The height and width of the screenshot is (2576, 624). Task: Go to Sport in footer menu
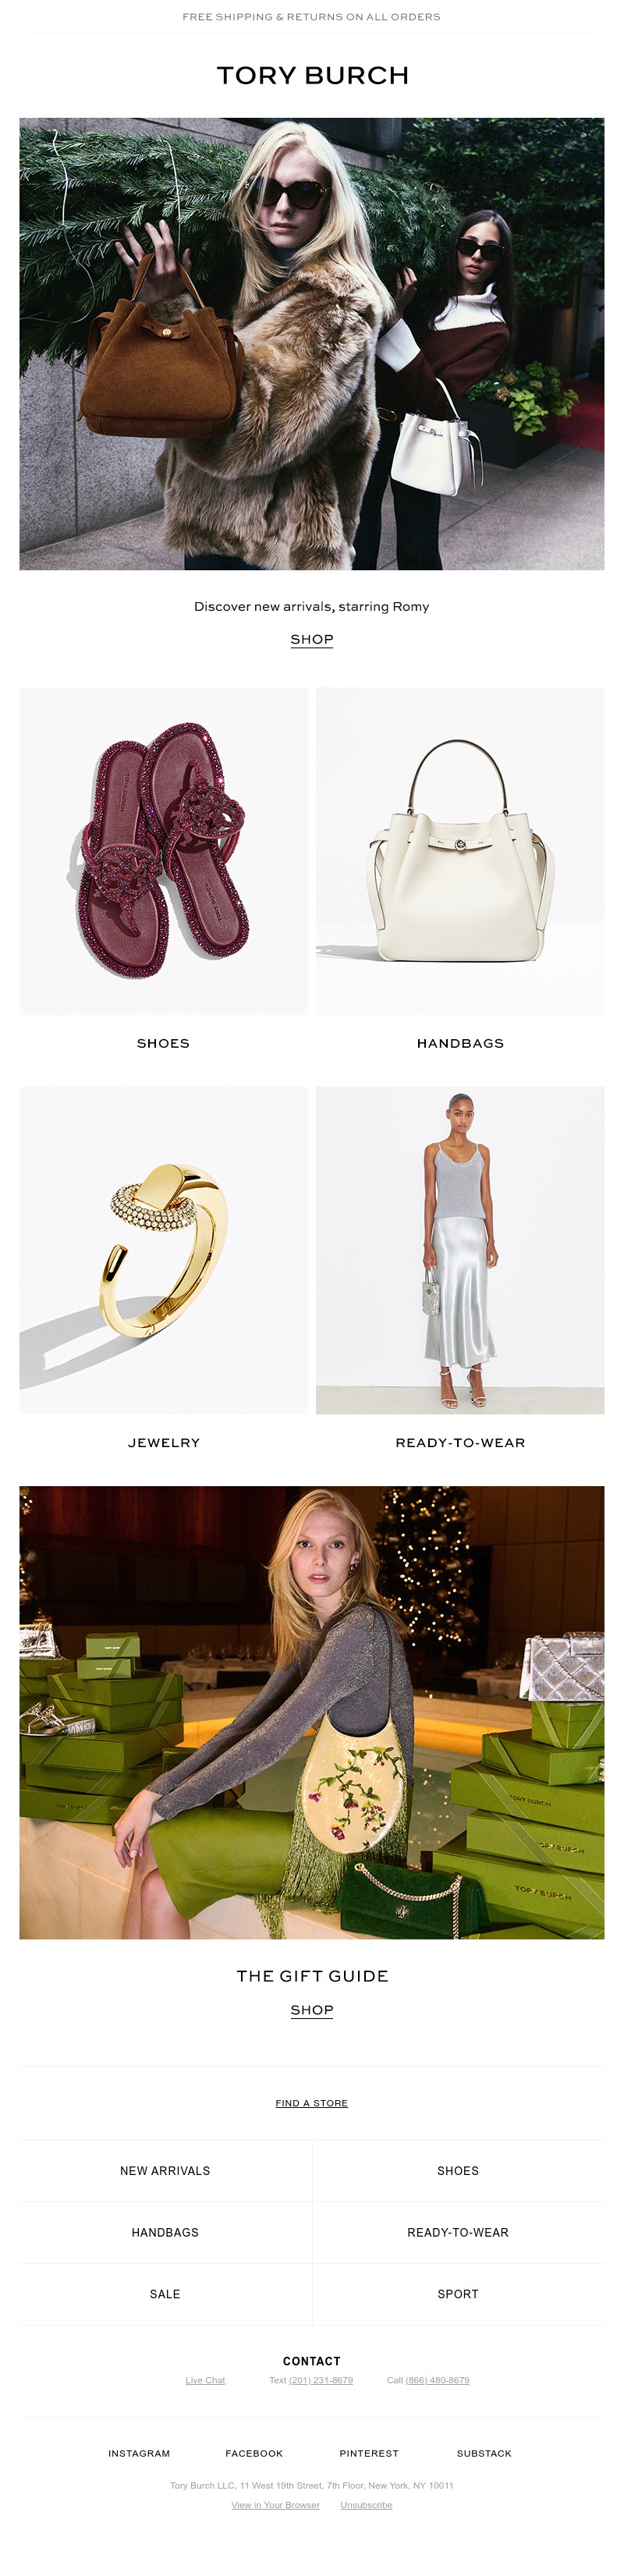[x=458, y=2294]
